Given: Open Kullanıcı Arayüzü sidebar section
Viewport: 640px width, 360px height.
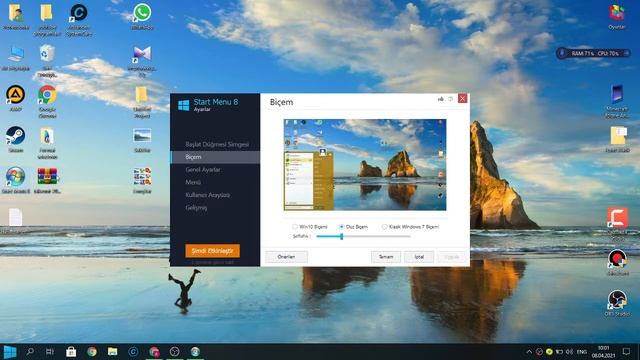Looking at the screenshot, I should pos(207,195).
